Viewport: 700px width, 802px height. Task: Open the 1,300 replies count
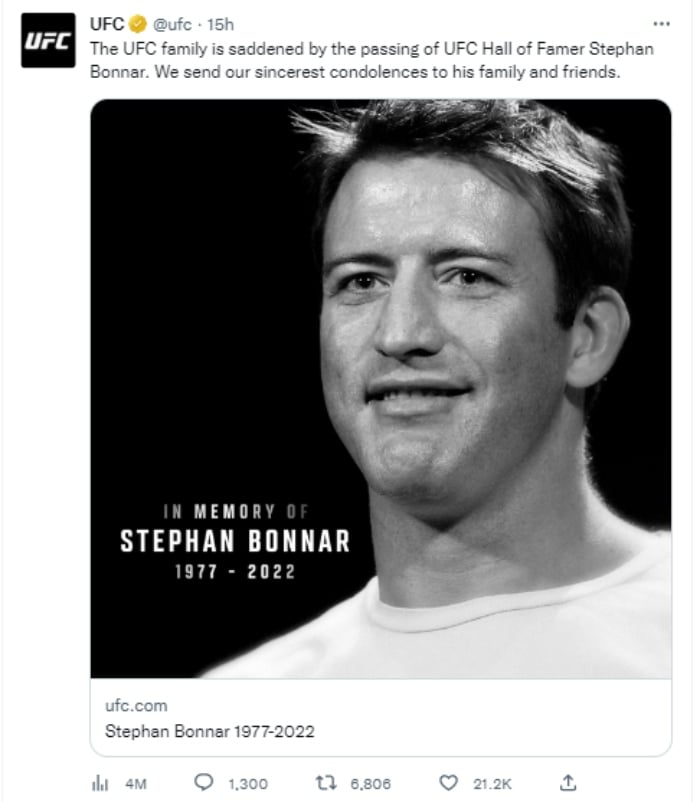point(248,784)
